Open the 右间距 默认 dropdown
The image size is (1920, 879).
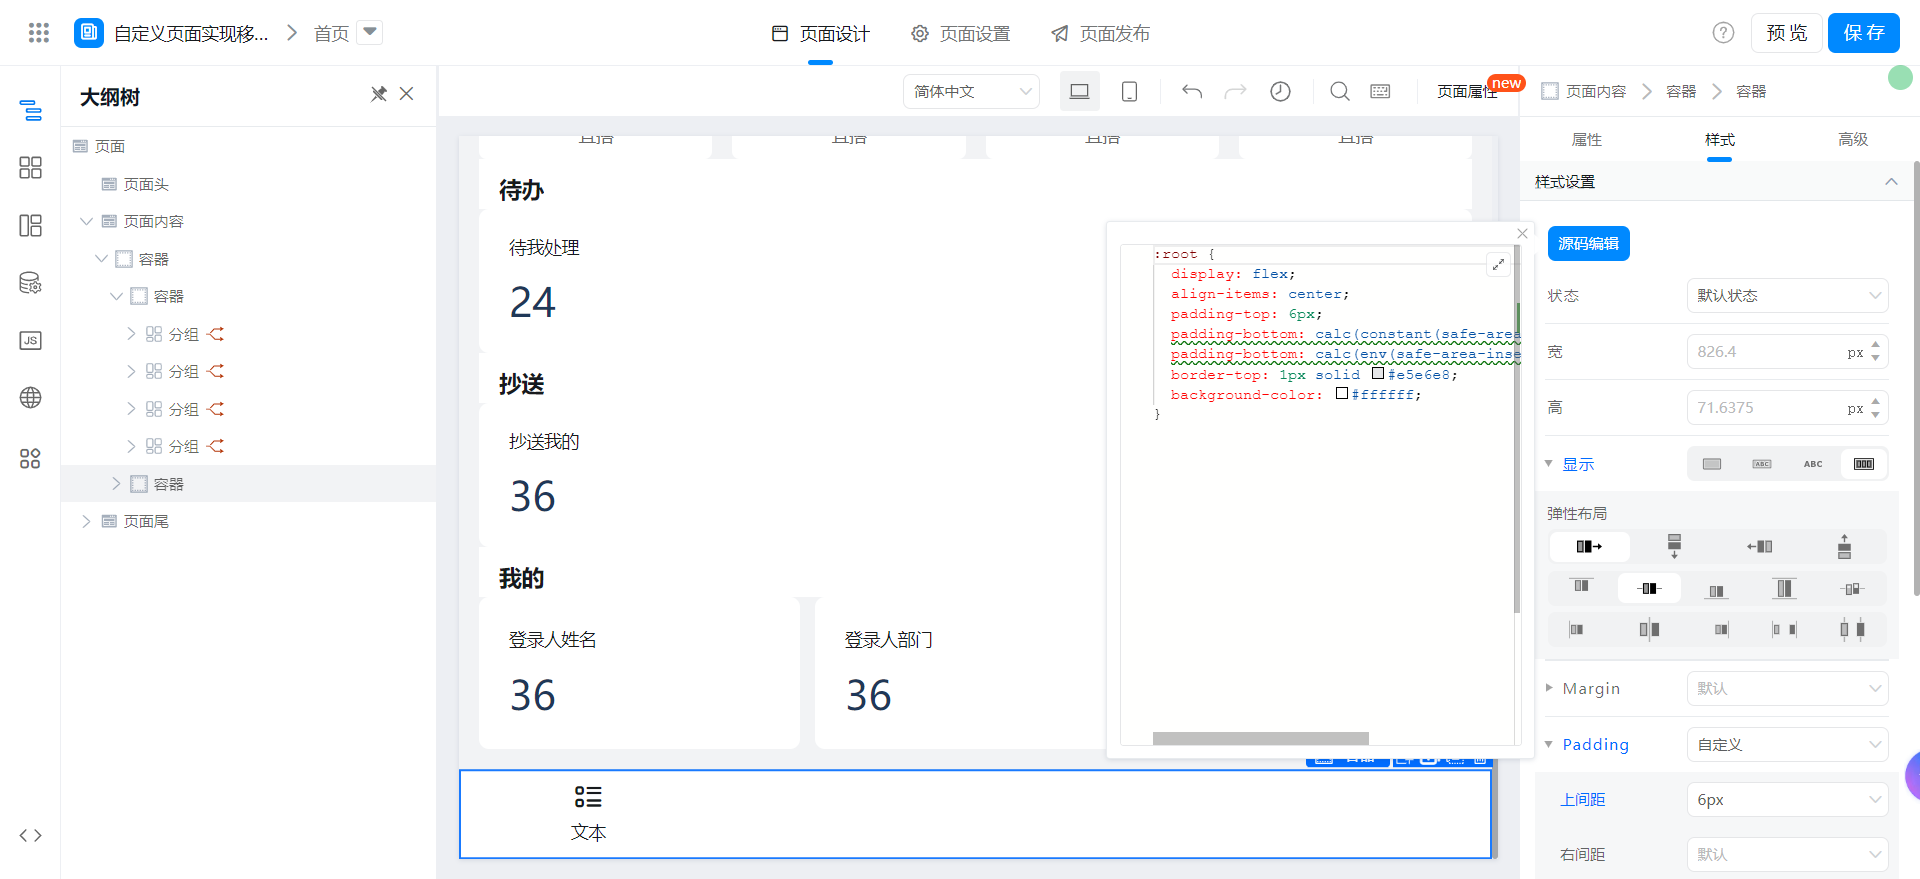tap(1787, 854)
